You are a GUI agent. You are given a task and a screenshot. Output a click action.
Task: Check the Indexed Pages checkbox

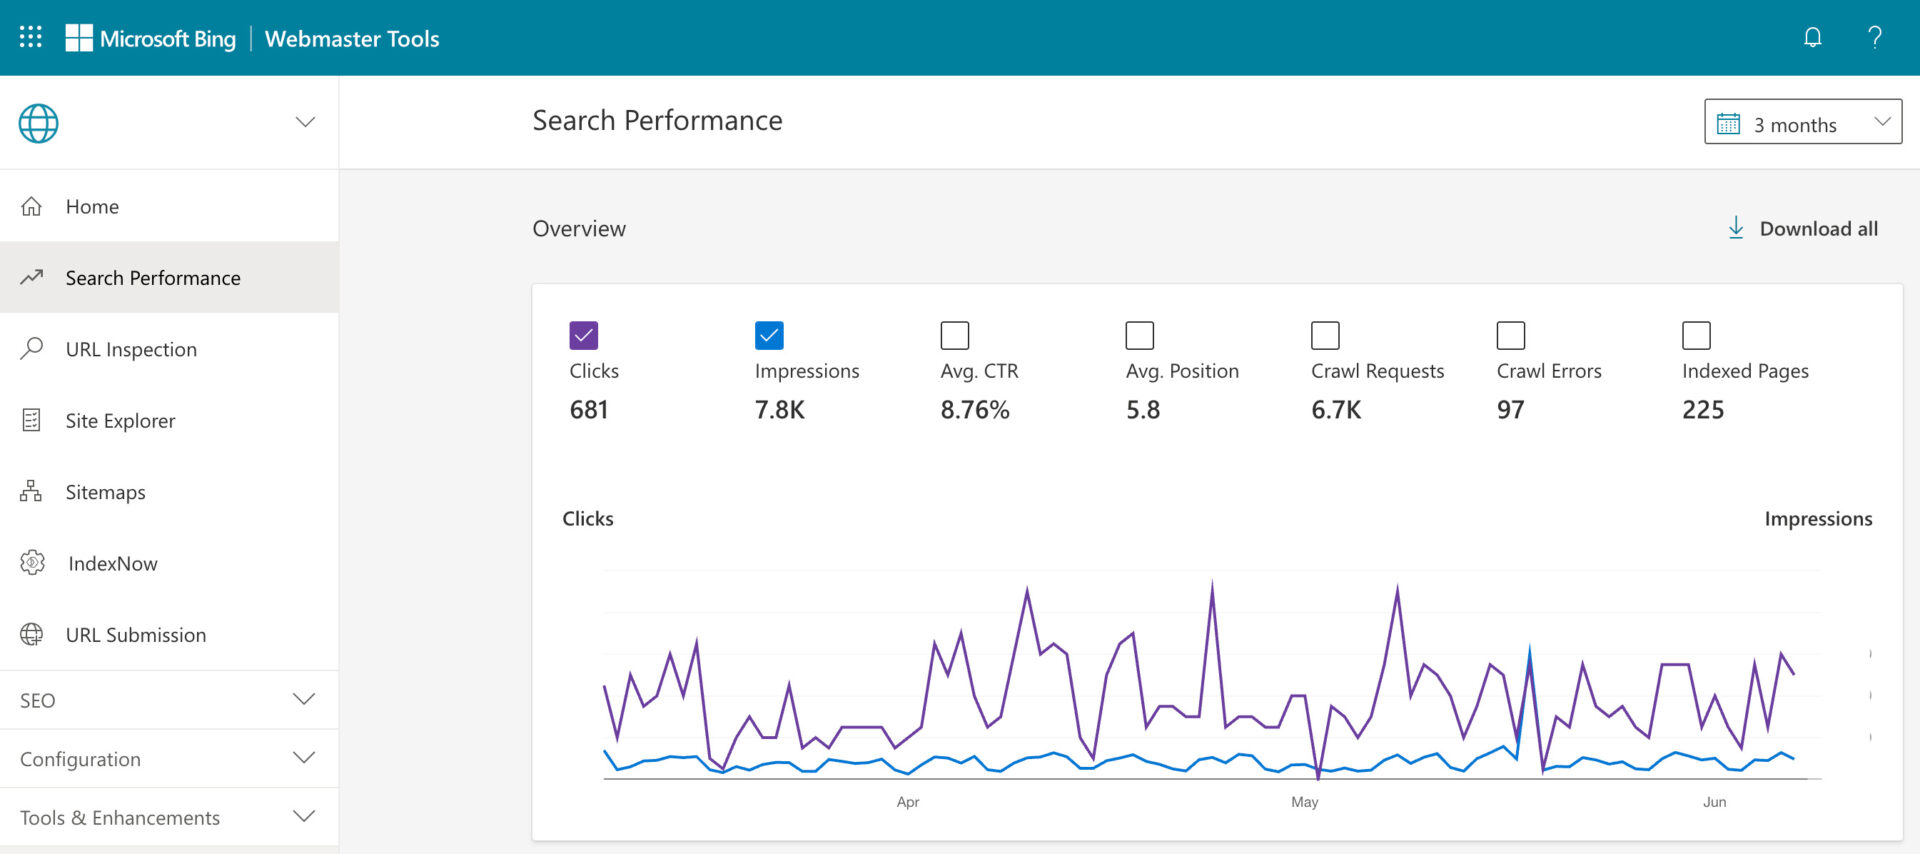tap(1696, 335)
